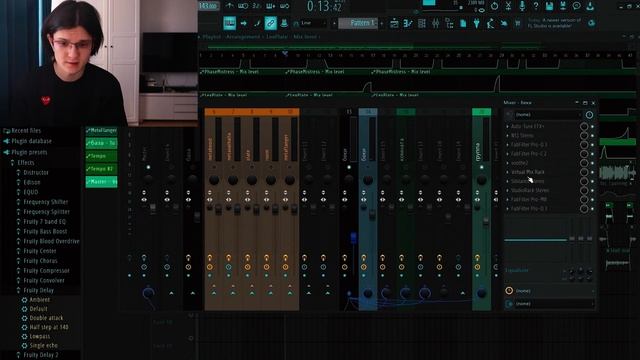Image resolution: width=640 pixels, height=360 pixels.
Task: Open the project picker document icon
Action: pyautogui.click(x=463, y=23)
